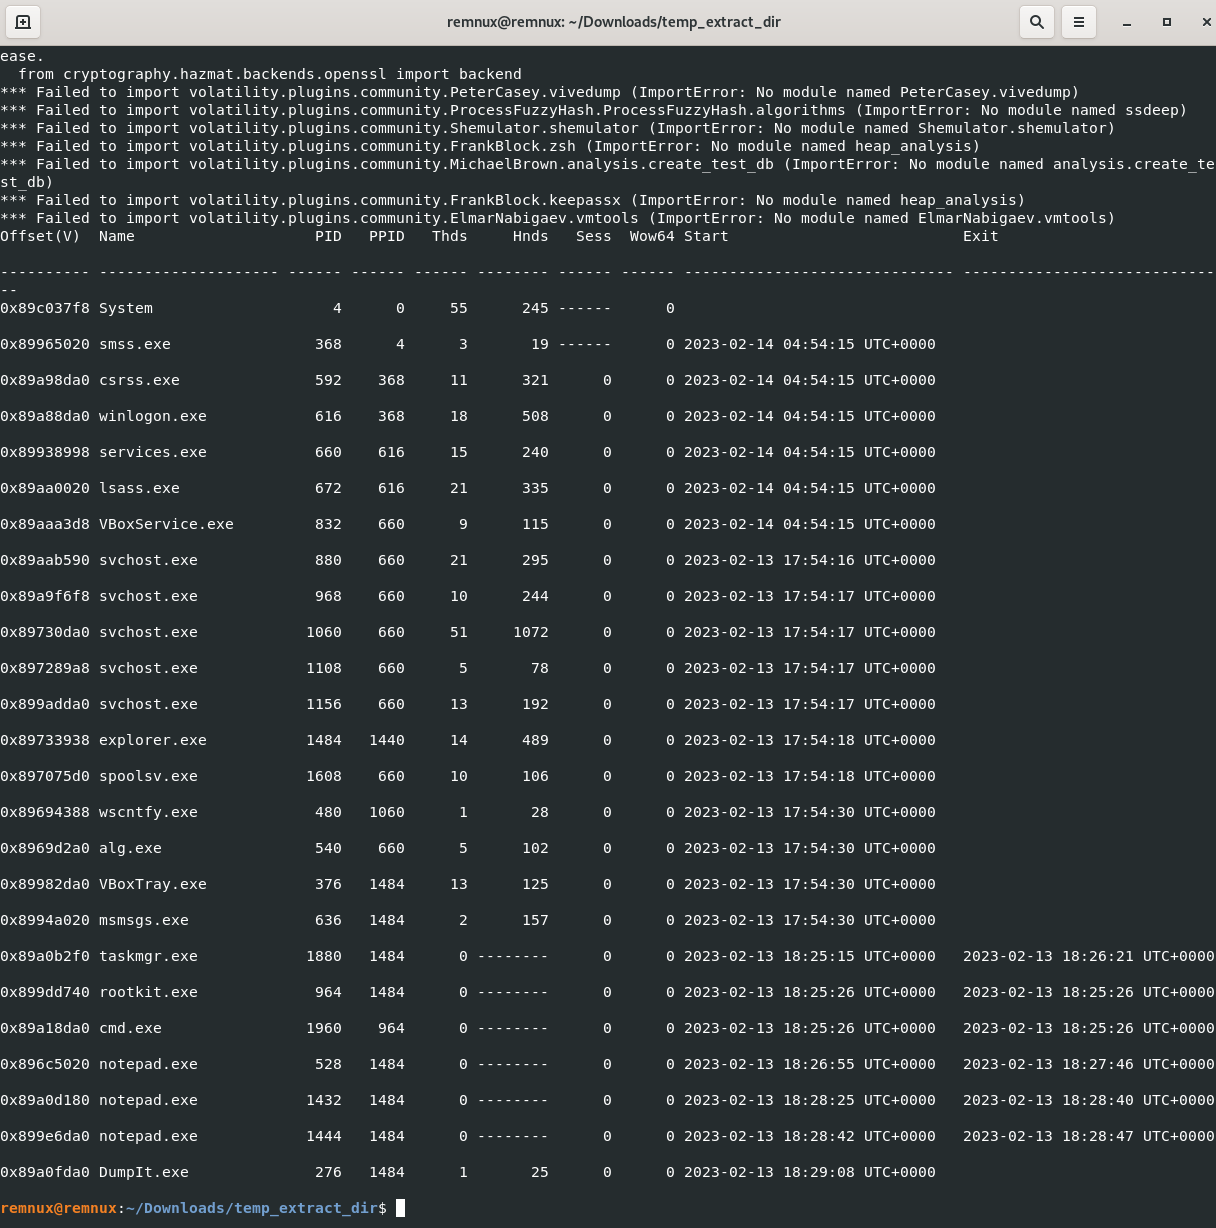The width and height of the screenshot is (1216, 1228).
Task: Click svchost.exe with PID 1060
Action: [148, 632]
